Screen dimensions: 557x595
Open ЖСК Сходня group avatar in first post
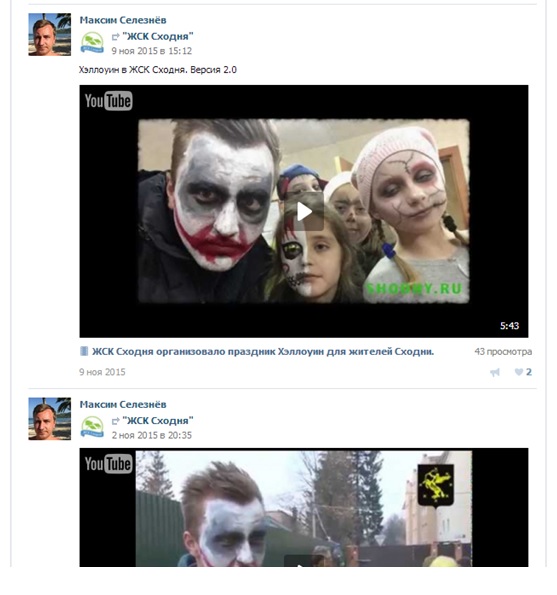click(92, 42)
